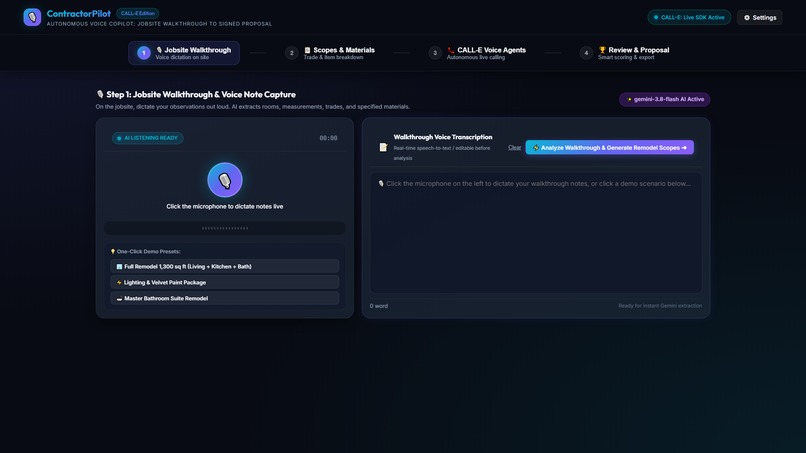806x453 pixels.
Task: Click the clipboard icon by Scopes & Materials
Action: tap(307, 50)
